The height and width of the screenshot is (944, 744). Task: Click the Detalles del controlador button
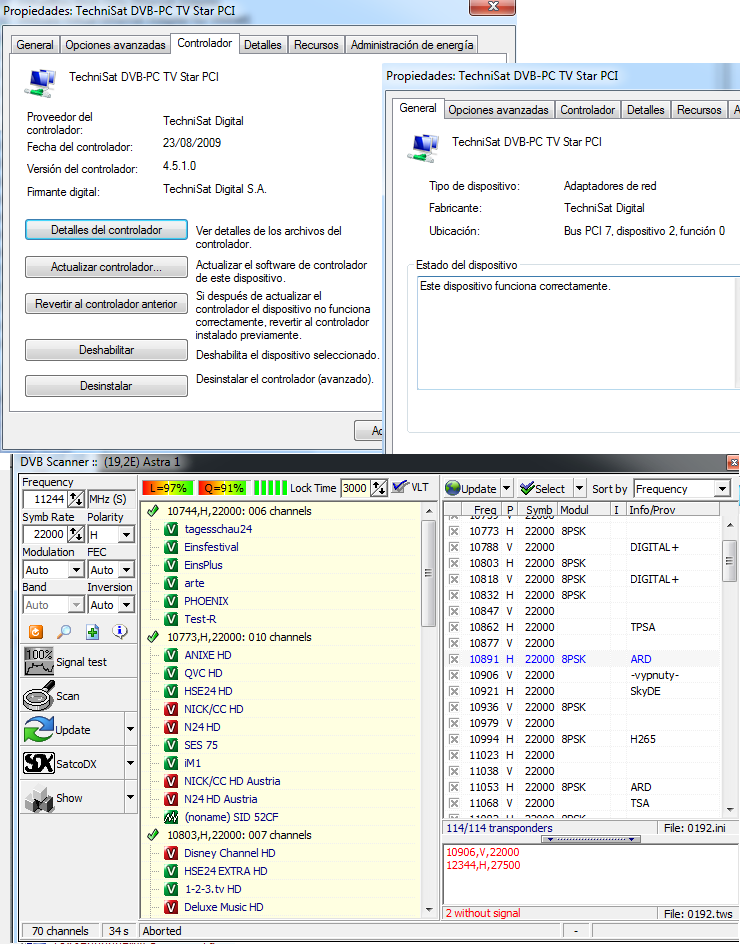click(106, 230)
